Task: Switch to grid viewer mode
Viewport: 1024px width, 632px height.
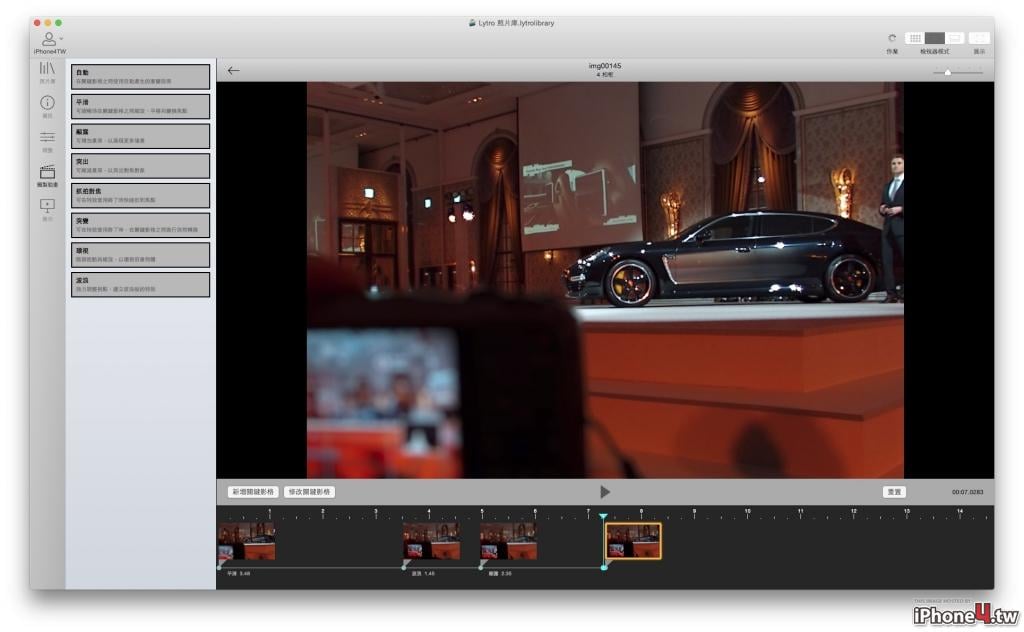Action: click(915, 39)
